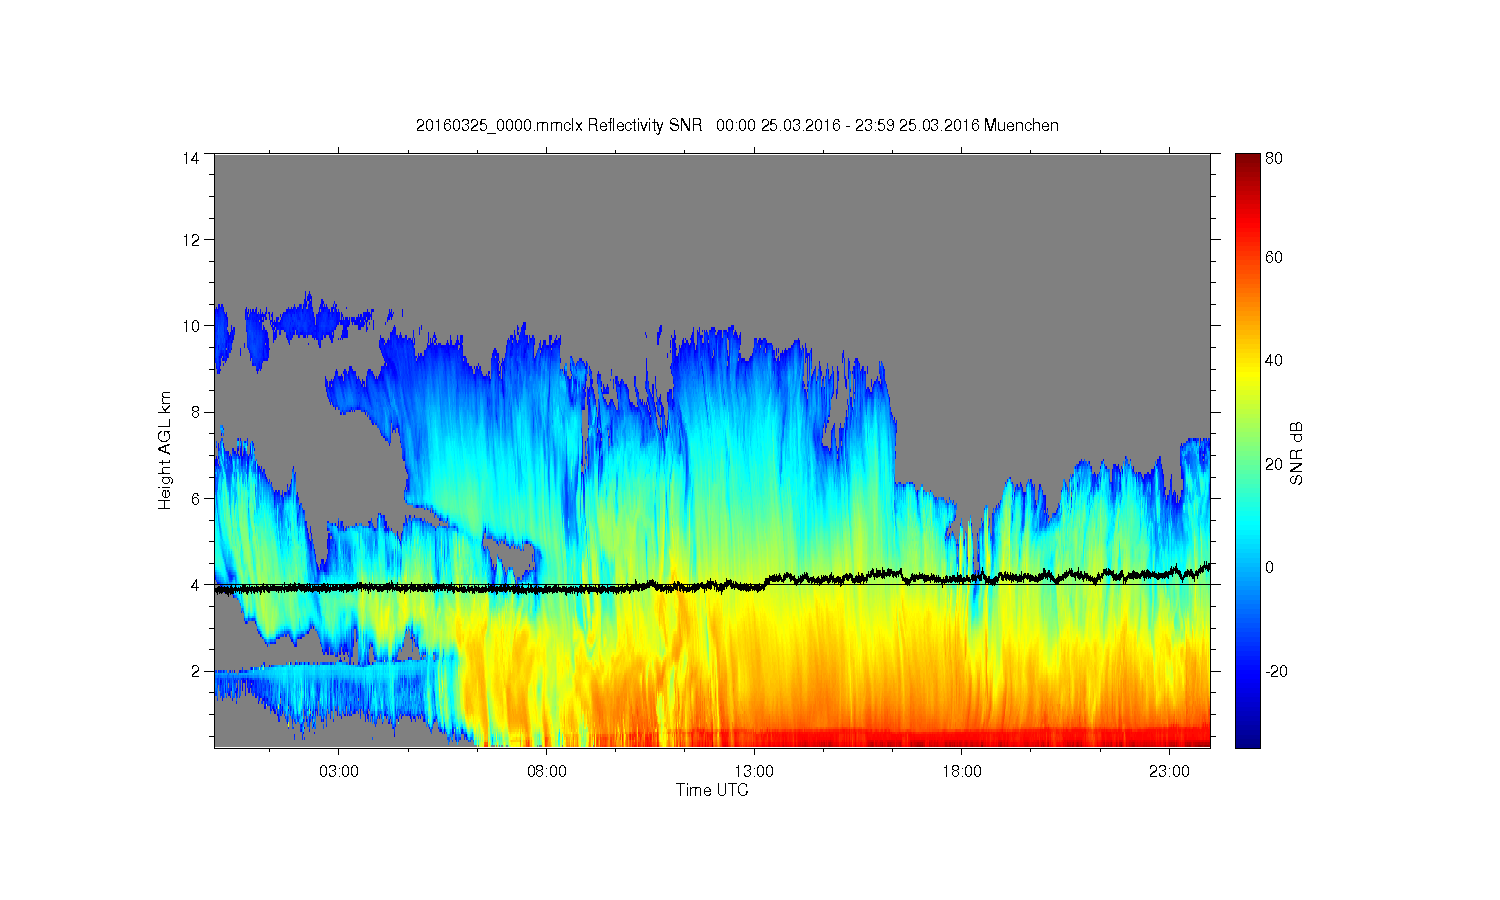The image size is (1500, 900).
Task: Click the colorbar tick label -20
Action: 1276,671
